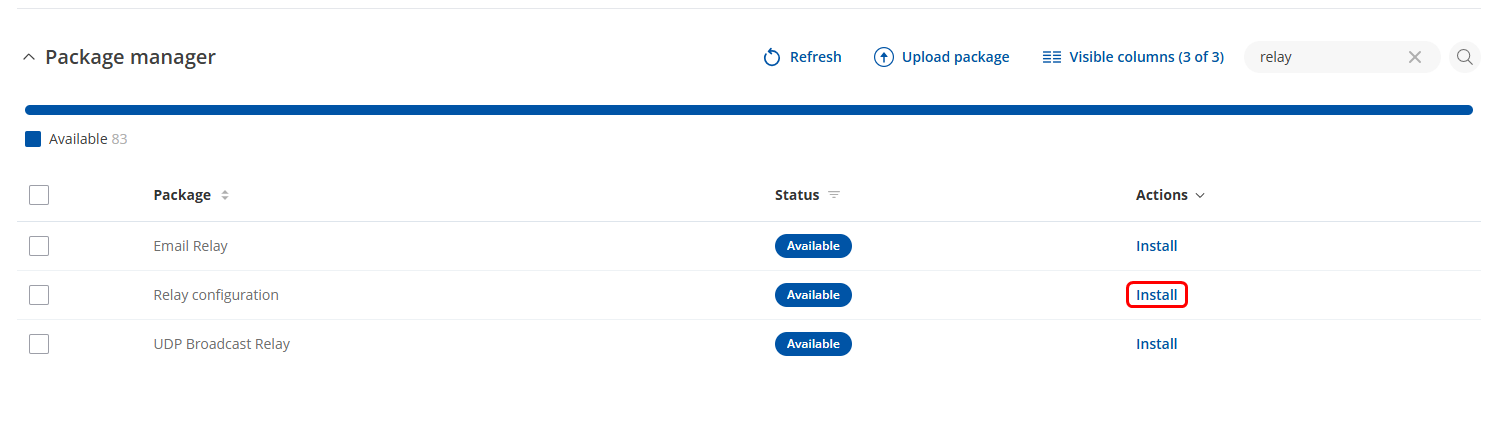Screen dimensions: 1505x438
Task: Check the Email Relay checkbox
Action: [x=39, y=246]
